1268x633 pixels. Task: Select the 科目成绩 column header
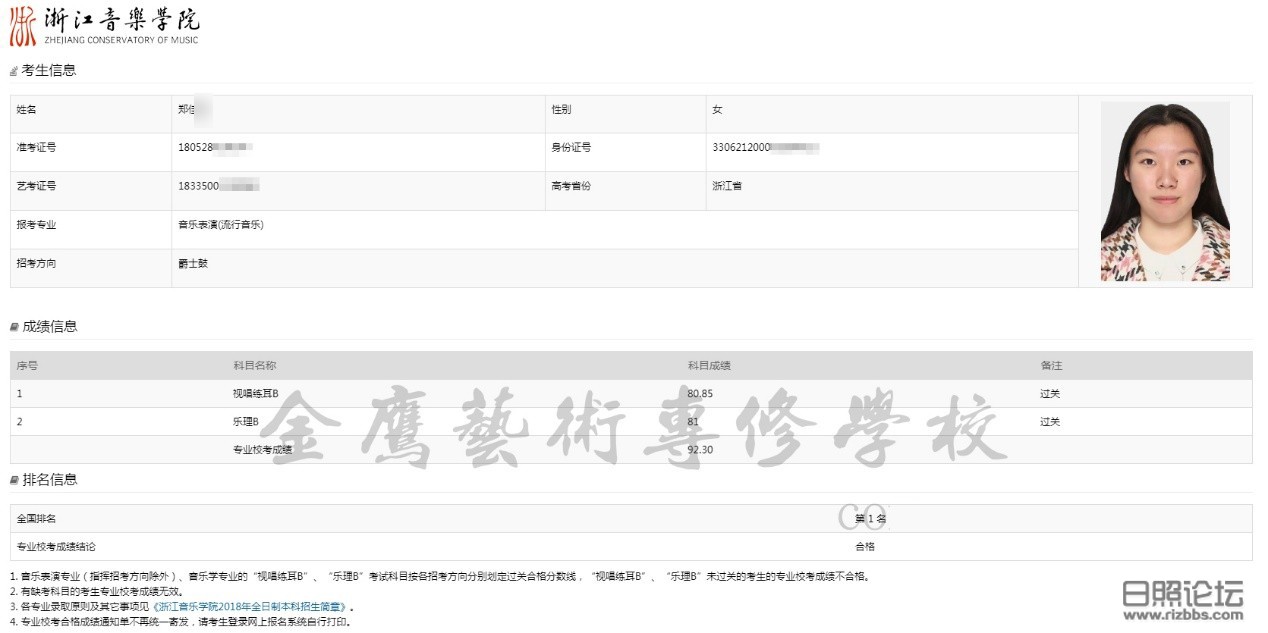pos(709,366)
